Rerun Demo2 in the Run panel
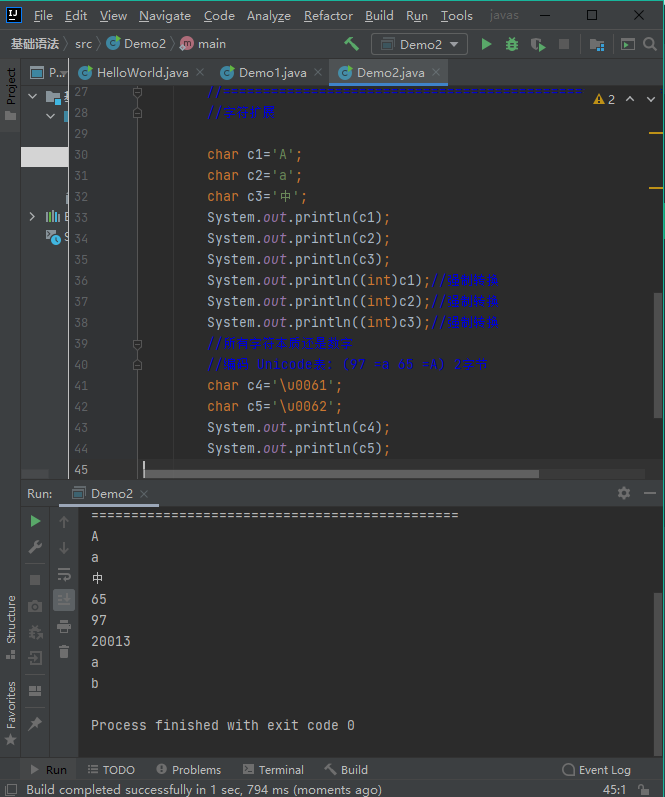 click(35, 521)
